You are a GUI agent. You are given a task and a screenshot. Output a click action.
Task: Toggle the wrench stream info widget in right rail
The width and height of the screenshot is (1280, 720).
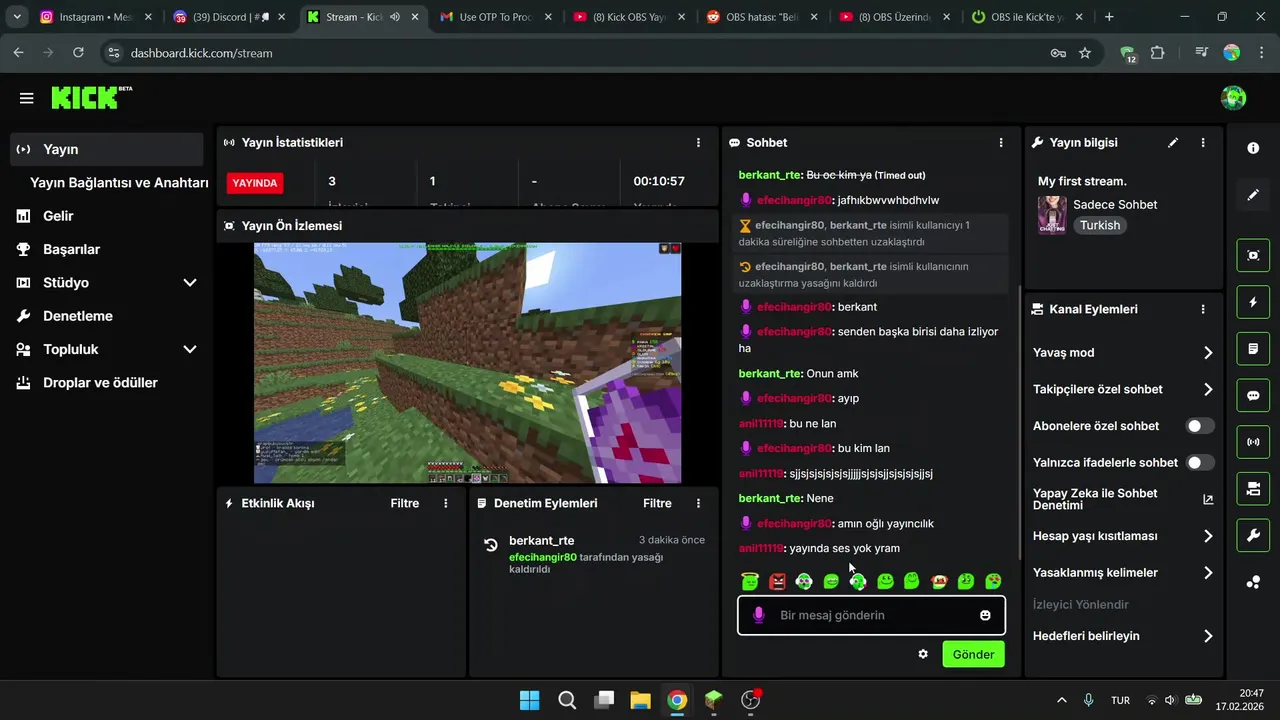1253,536
